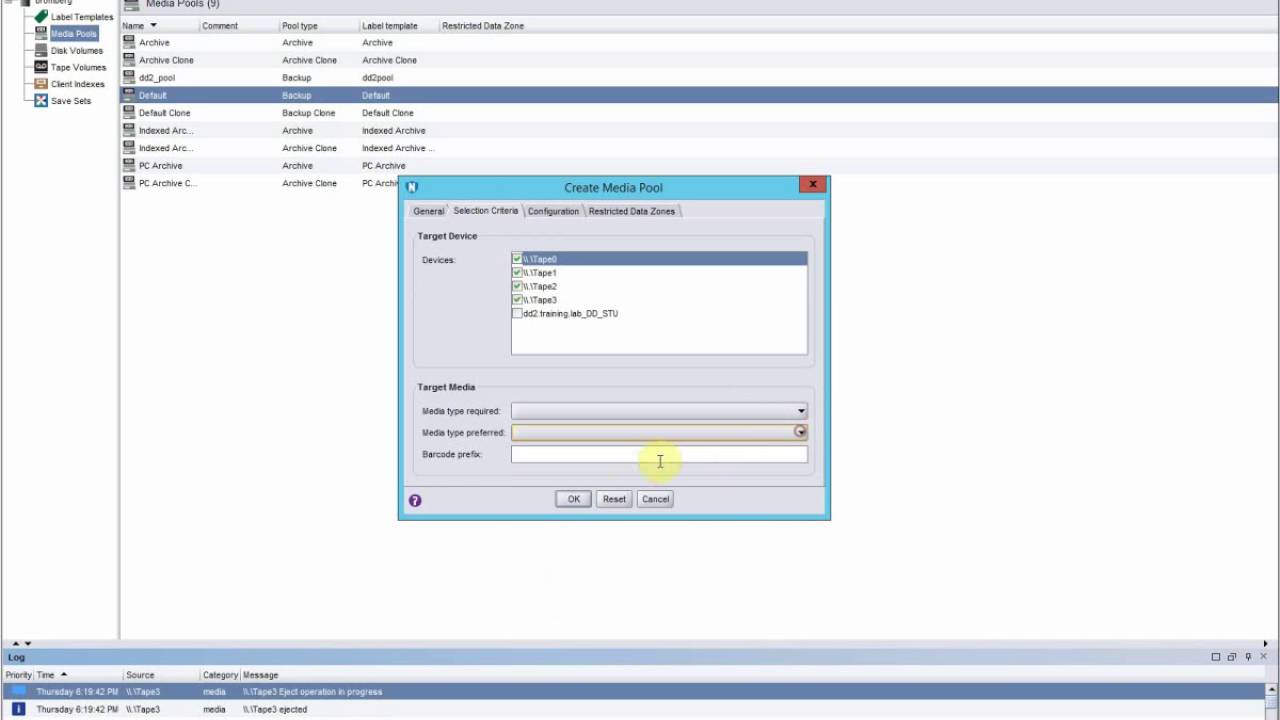
Task: Switch to the Selection Criteria tab
Action: tap(485, 211)
